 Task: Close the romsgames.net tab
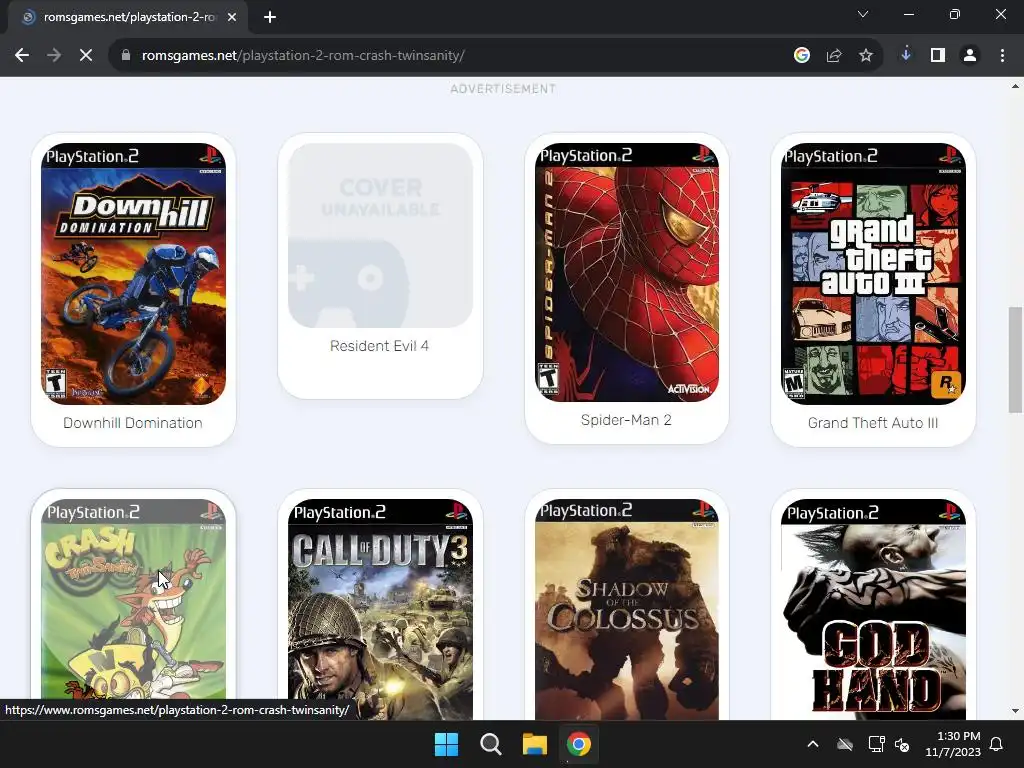(x=232, y=17)
